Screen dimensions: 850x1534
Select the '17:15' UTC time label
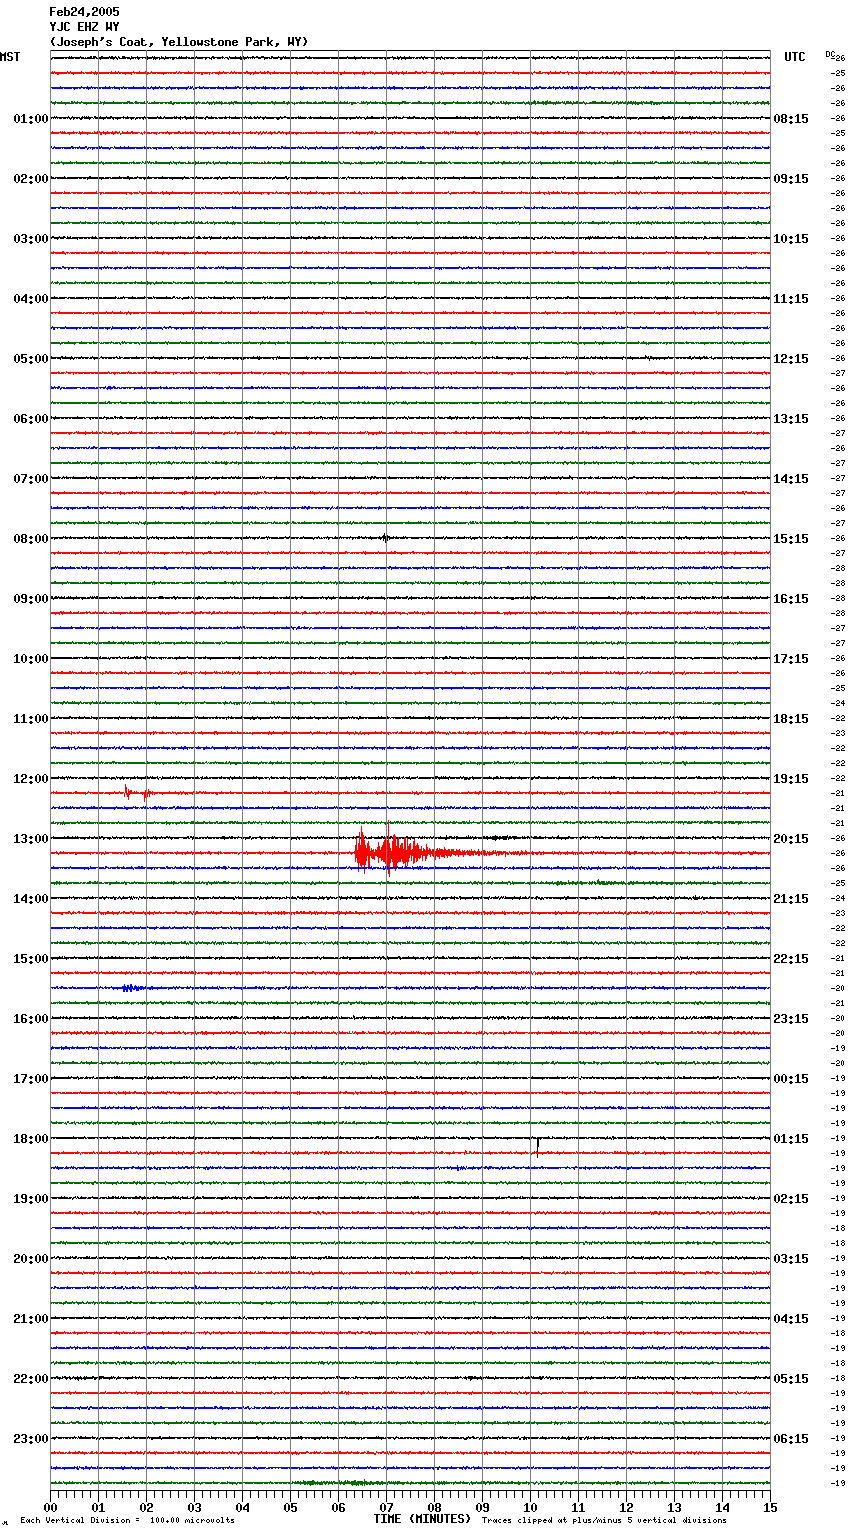pos(791,659)
